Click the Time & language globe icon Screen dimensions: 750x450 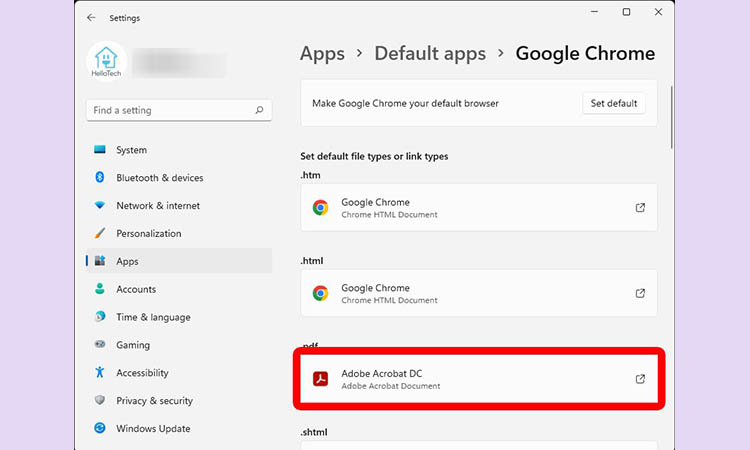point(99,316)
